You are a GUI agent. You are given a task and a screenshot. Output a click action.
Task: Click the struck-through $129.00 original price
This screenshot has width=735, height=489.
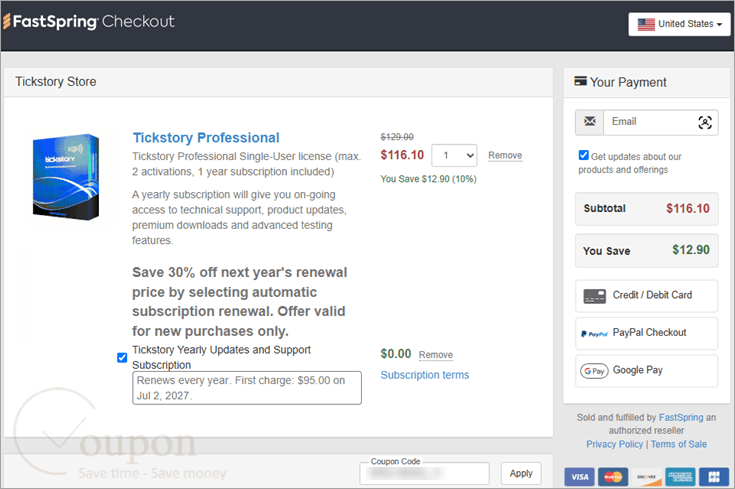397,137
